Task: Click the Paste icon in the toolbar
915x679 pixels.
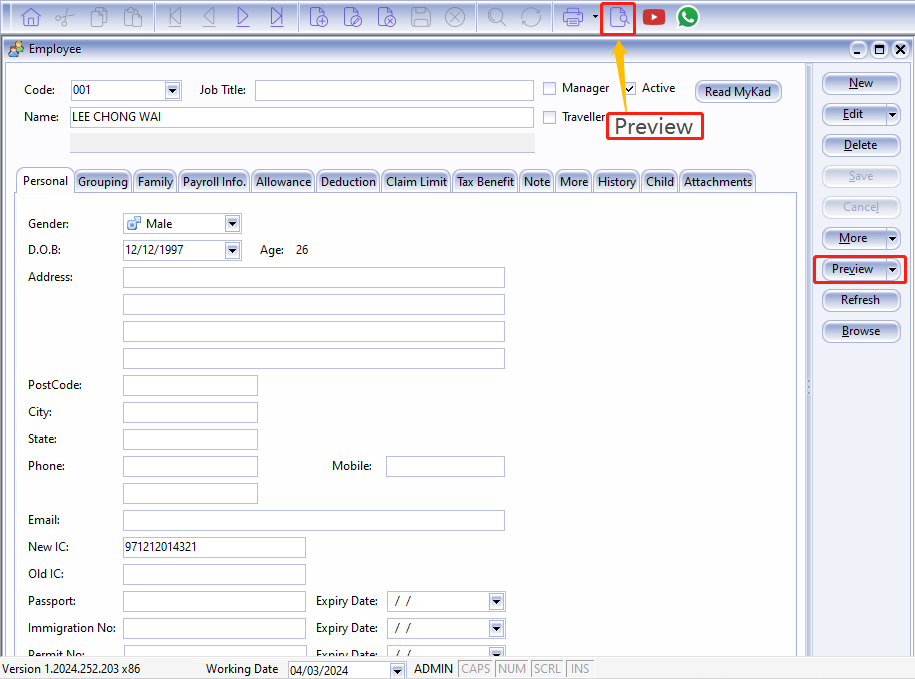Action: (131, 16)
